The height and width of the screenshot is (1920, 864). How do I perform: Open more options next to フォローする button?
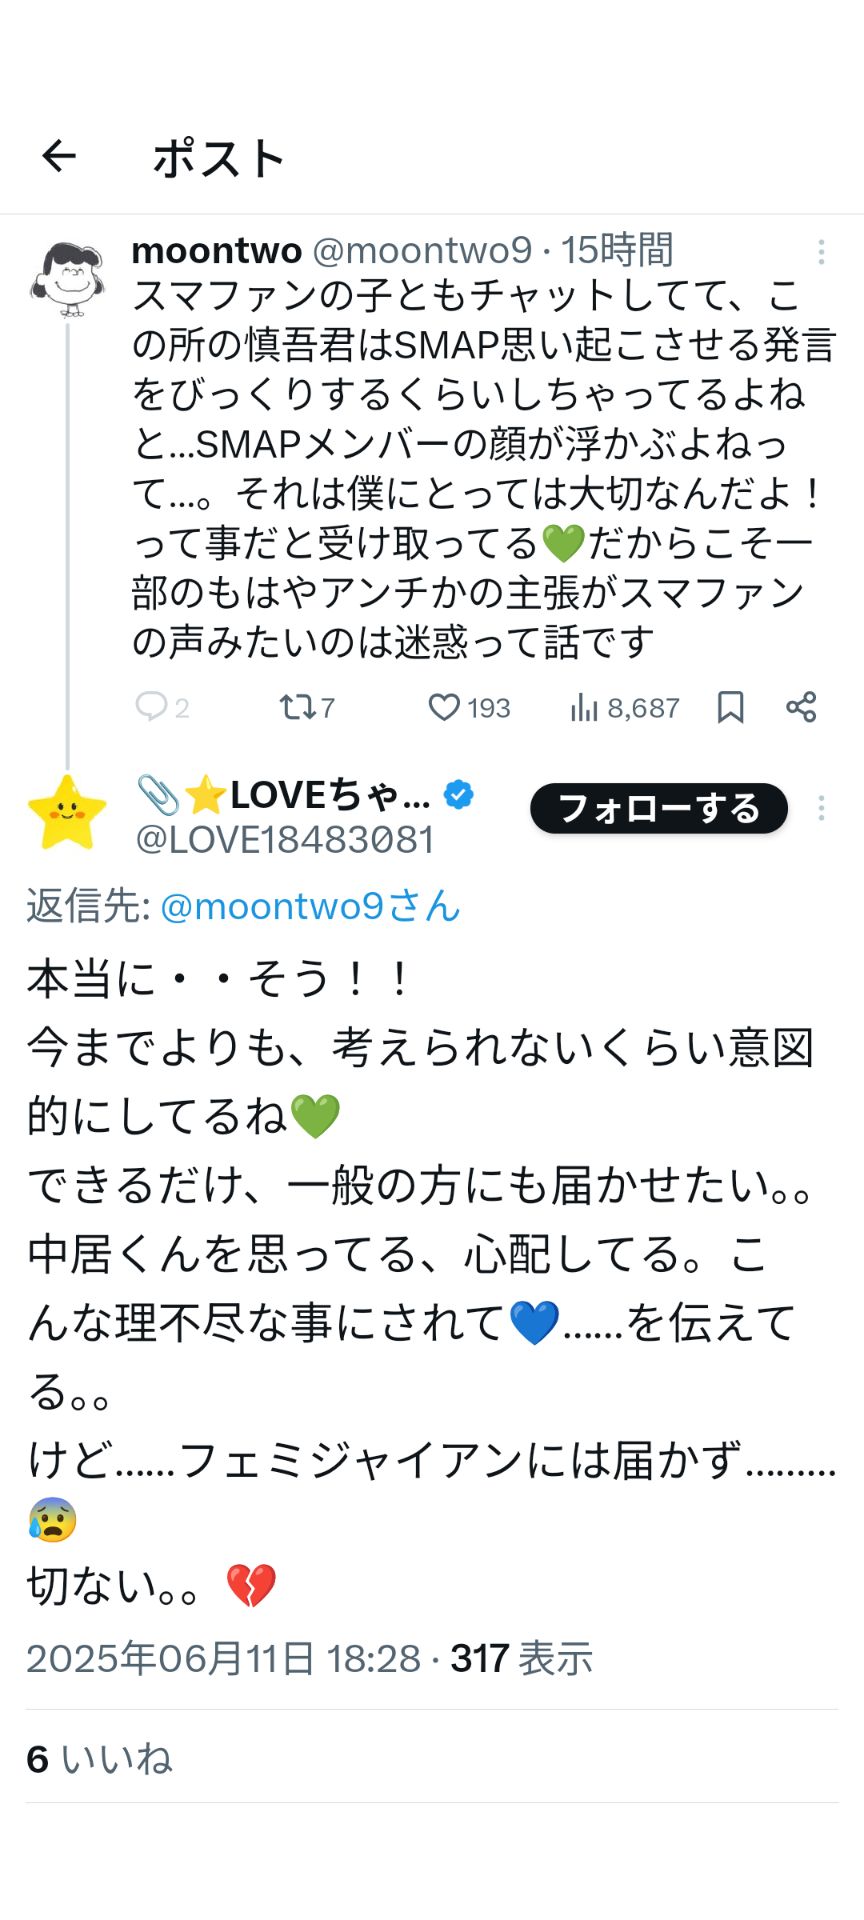(x=821, y=808)
